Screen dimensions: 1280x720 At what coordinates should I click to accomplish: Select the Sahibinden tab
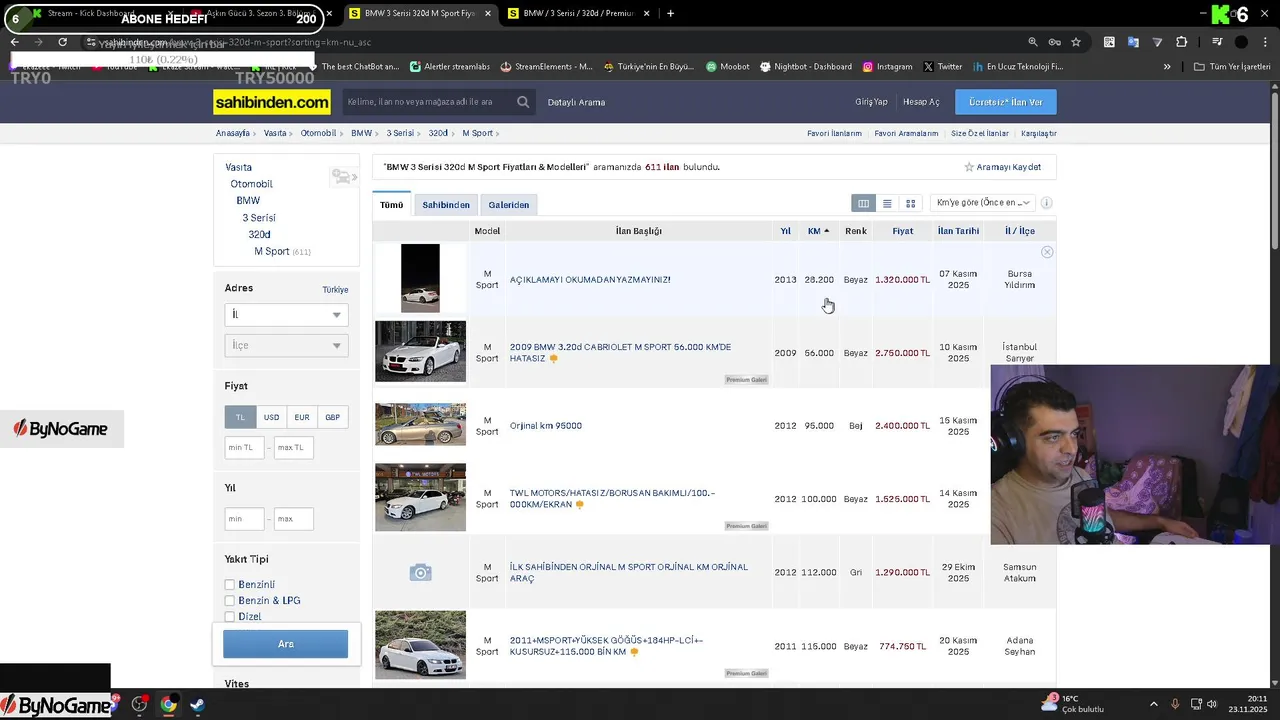[446, 205]
